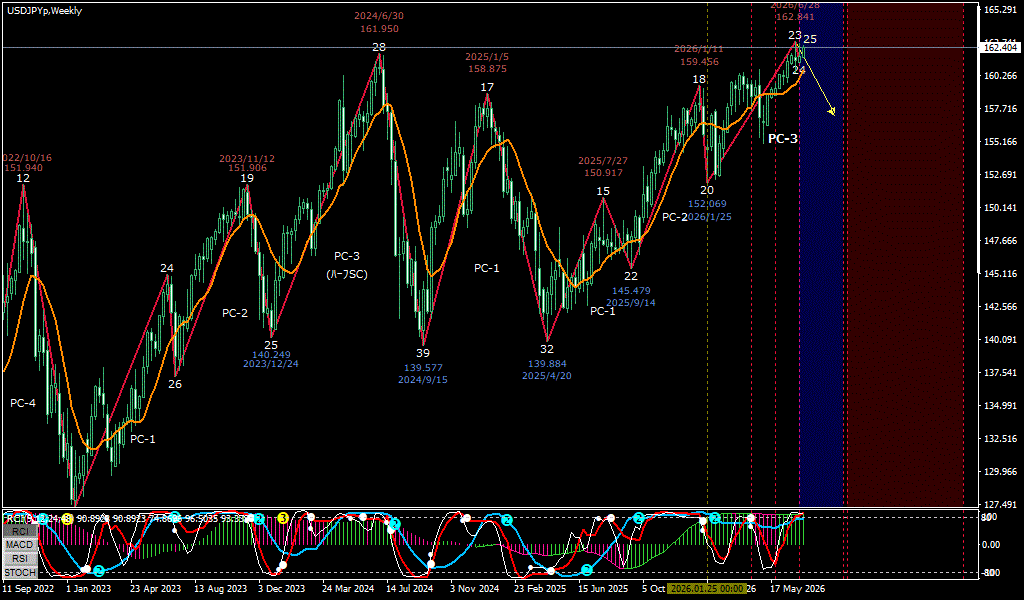This screenshot has width=1024, height=600.
Task: Select the (ハーフSC) label
Action: pyautogui.click(x=347, y=274)
